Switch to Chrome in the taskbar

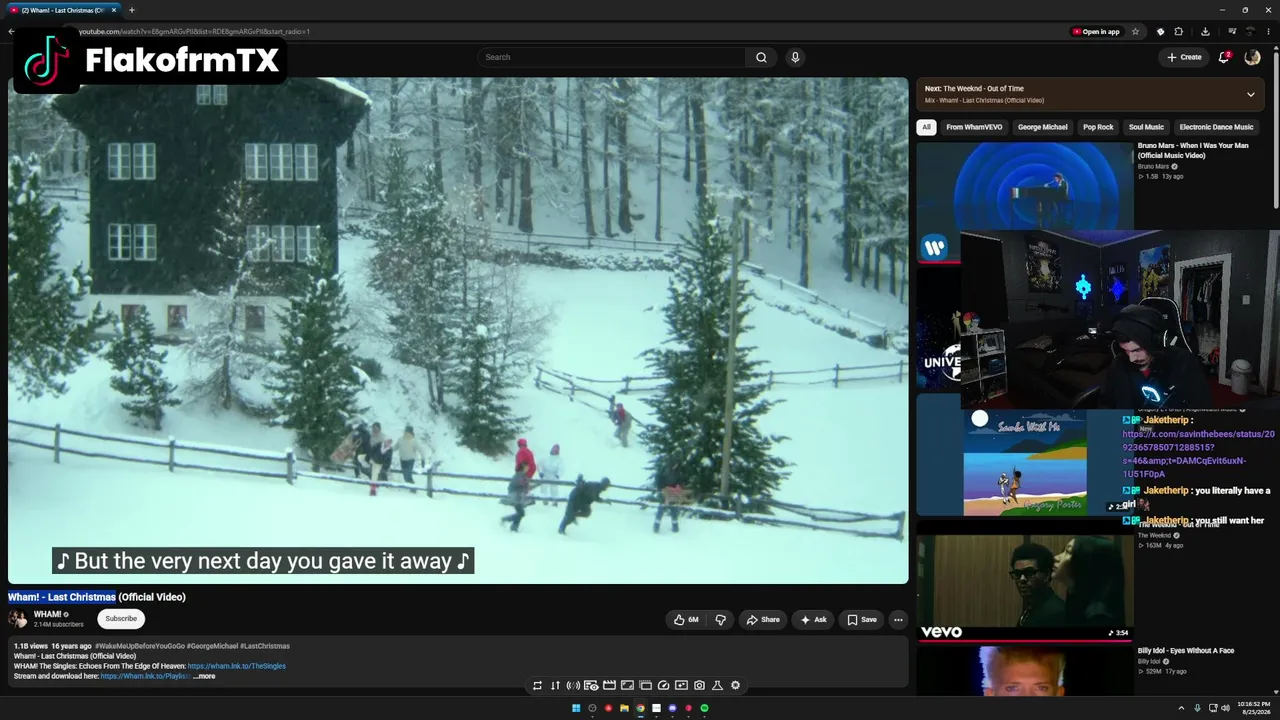[640, 708]
